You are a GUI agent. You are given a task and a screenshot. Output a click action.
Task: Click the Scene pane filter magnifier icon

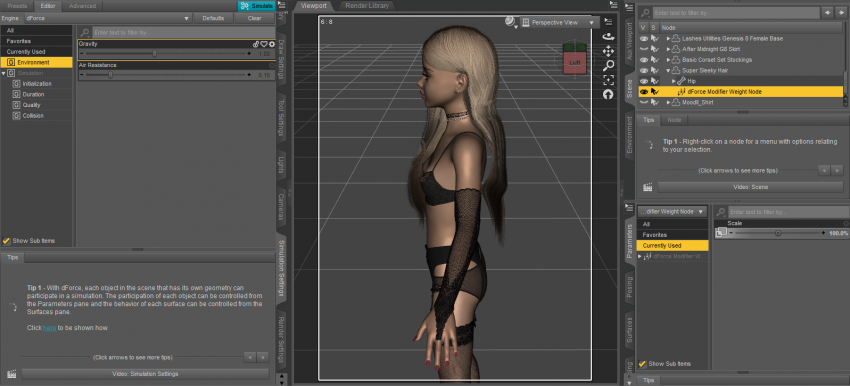(x=645, y=12)
